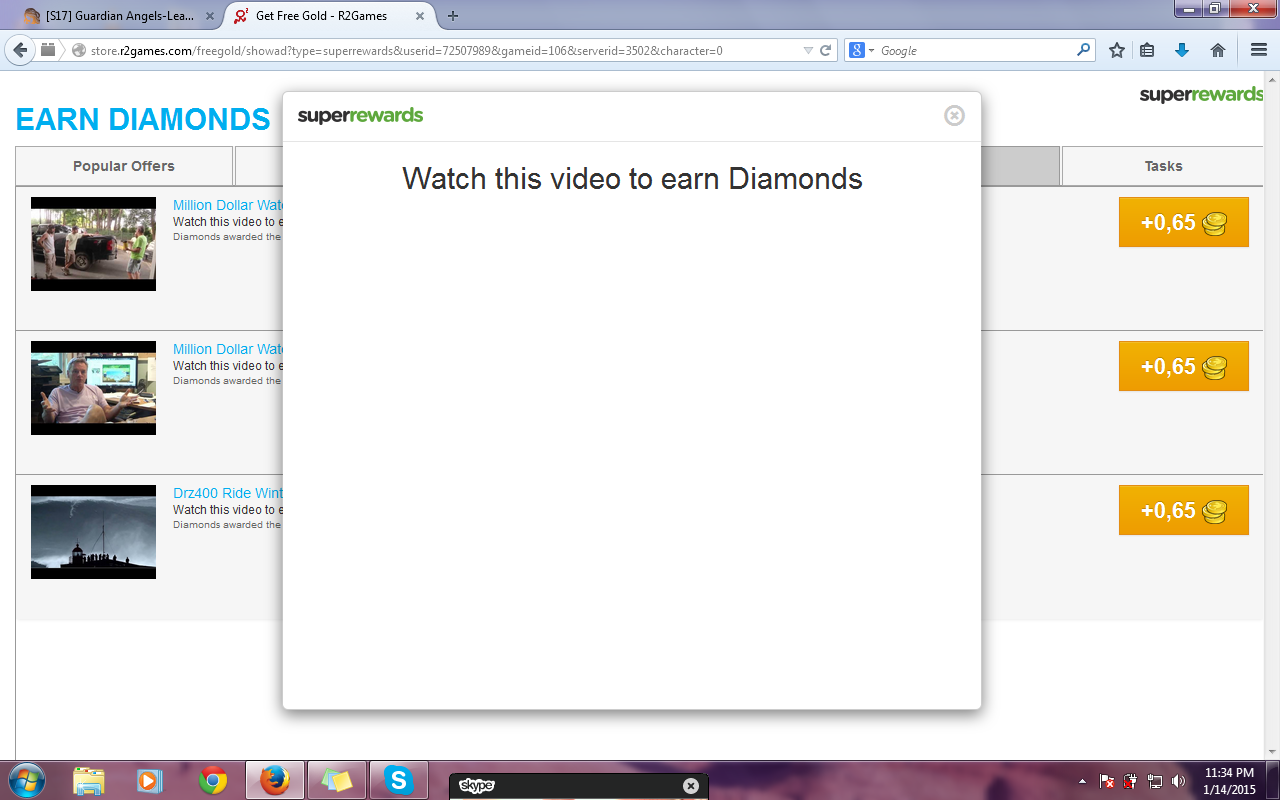Screen dimensions: 1280x800
Task: Open the Firefox hamburger menu
Action: (x=1259, y=51)
